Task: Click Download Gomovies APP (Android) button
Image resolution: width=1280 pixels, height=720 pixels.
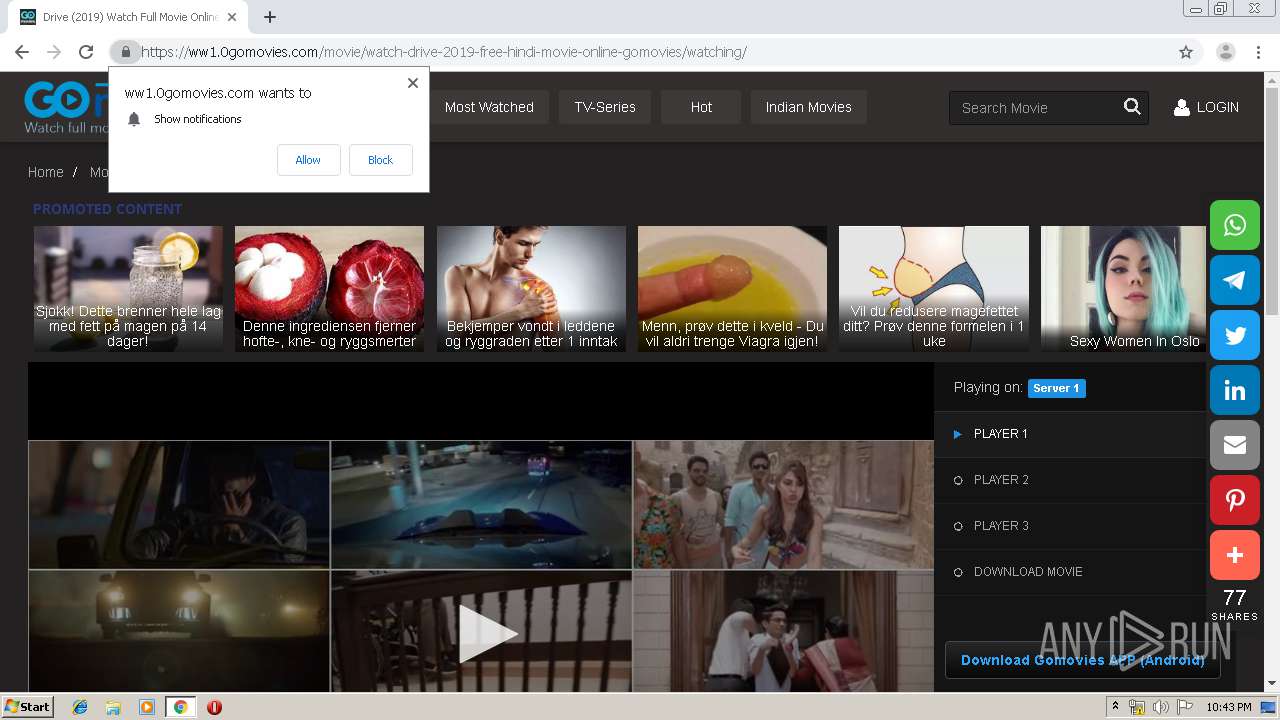Action: pyautogui.click(x=1082, y=660)
